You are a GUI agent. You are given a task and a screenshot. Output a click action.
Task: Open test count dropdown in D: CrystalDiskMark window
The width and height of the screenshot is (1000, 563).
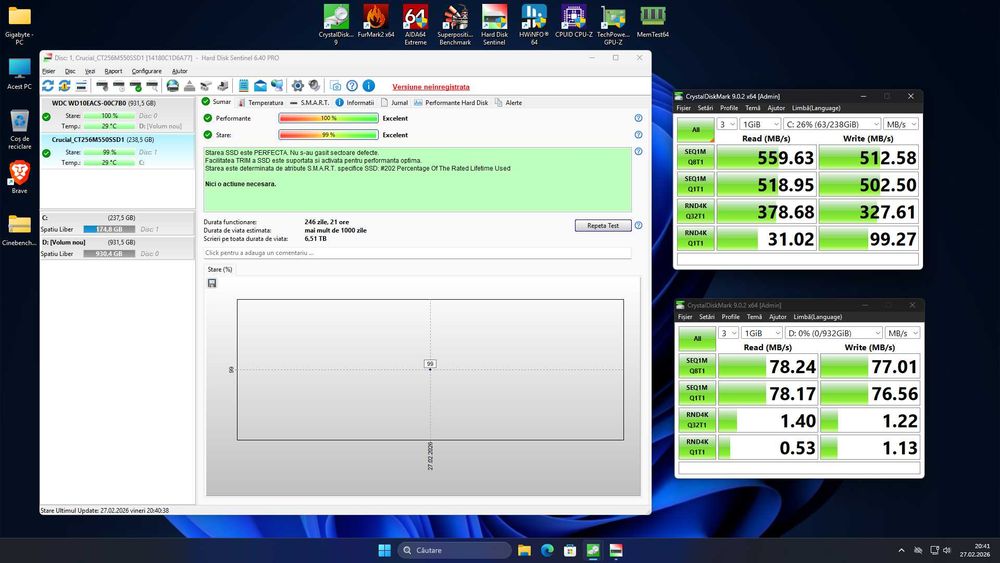[x=728, y=333]
